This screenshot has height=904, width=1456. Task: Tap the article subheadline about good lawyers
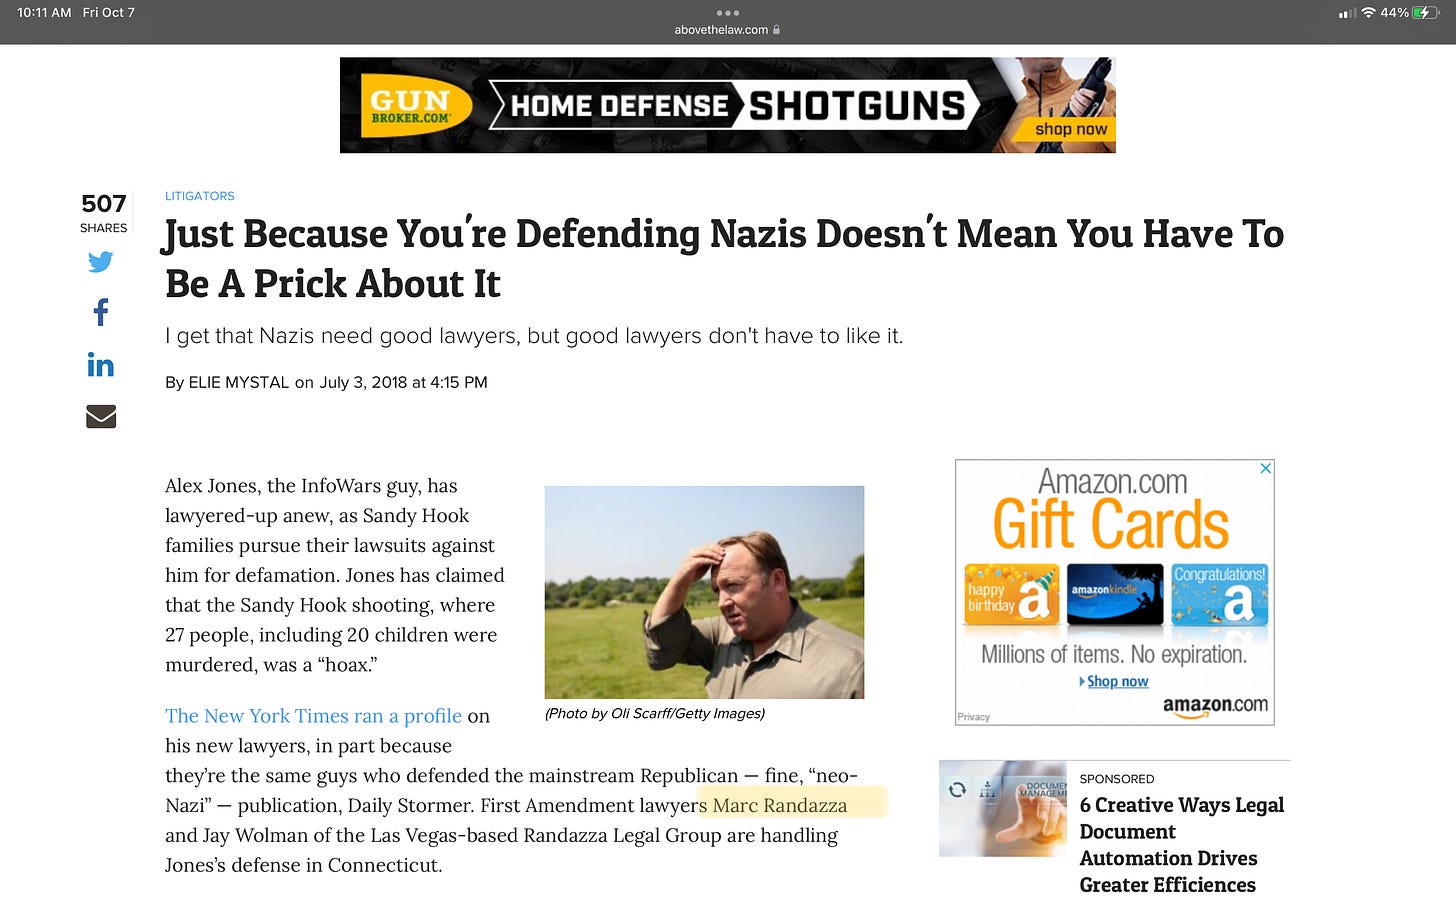point(534,336)
